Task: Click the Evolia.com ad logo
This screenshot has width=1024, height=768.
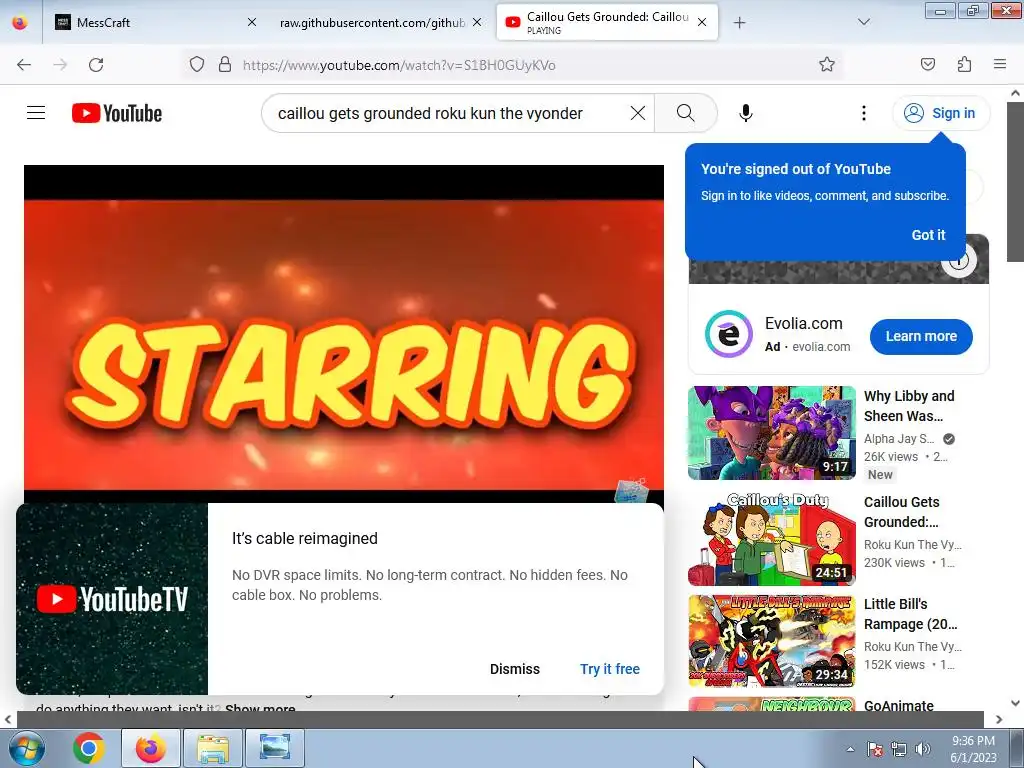Action: [728, 334]
